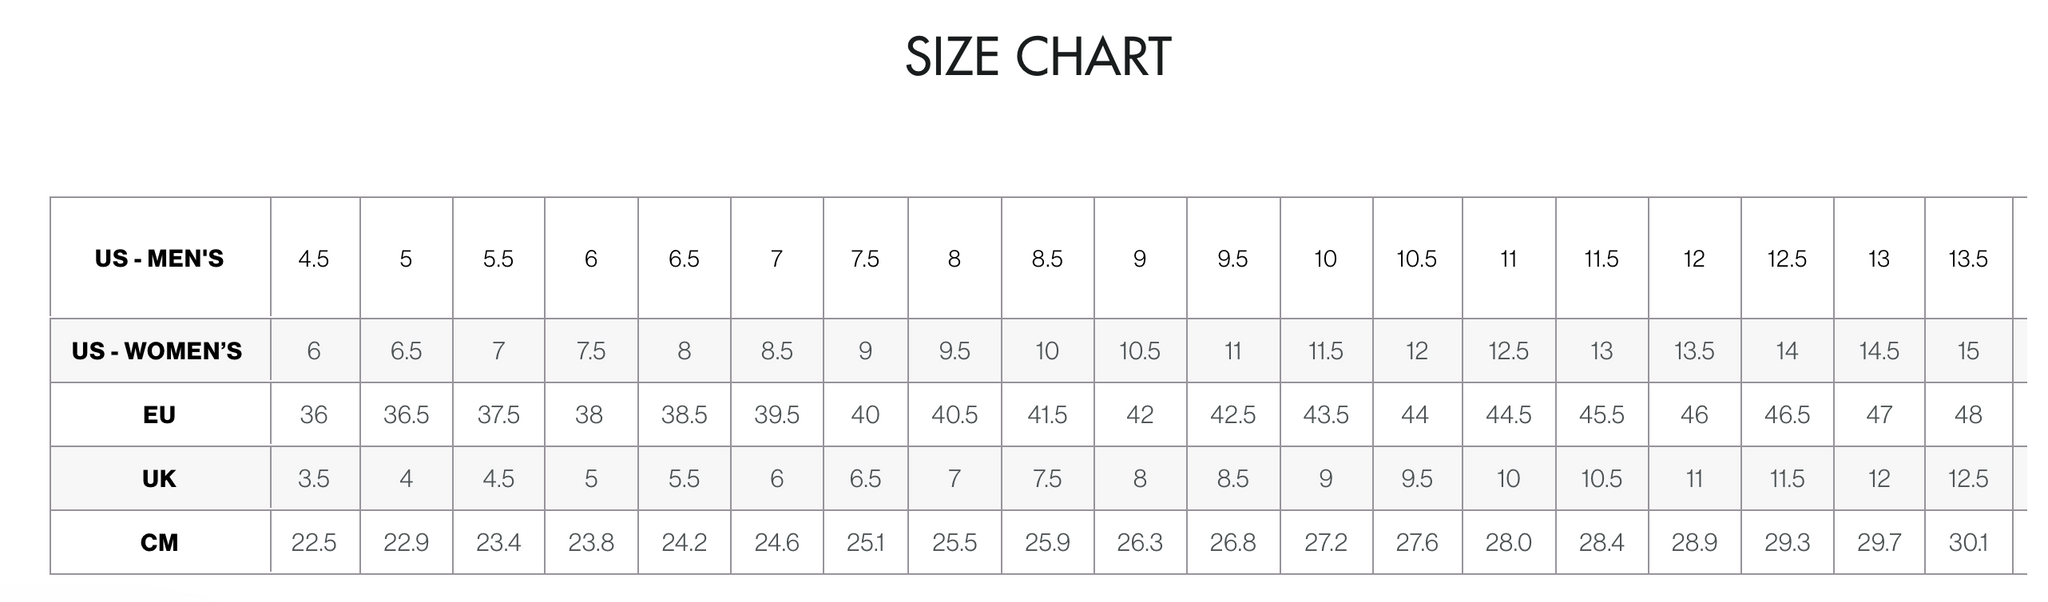This screenshot has height=602, width=2048.
Task: Select EU size 39.5 cell
Action: click(777, 415)
